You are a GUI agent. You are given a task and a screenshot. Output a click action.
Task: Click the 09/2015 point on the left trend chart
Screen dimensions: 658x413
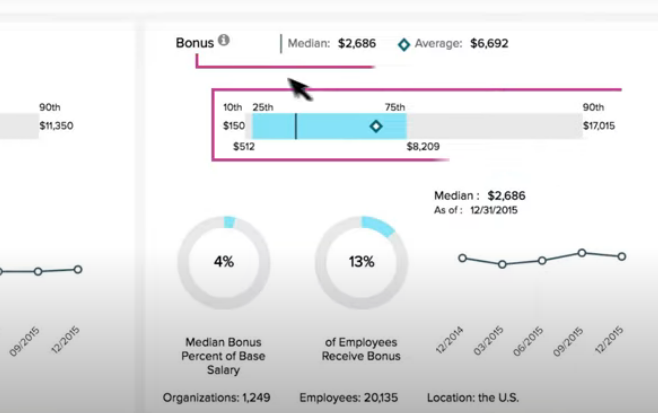click(38, 271)
